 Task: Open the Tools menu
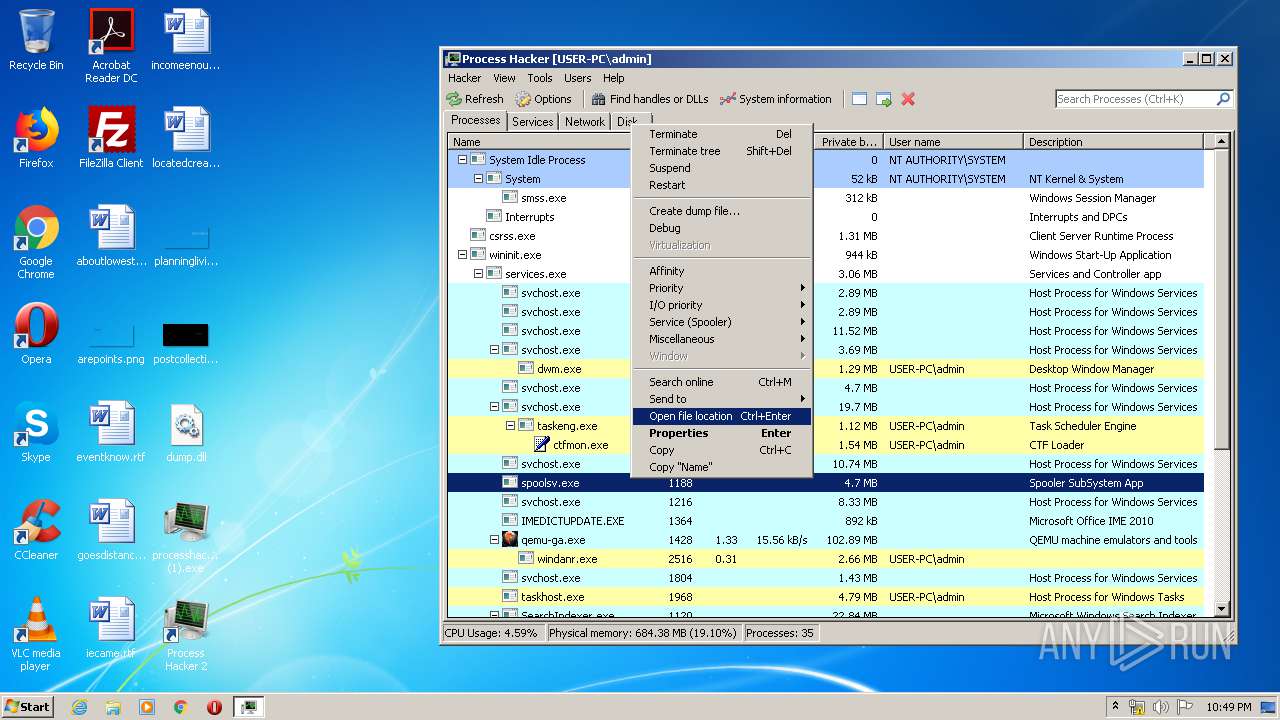point(540,78)
